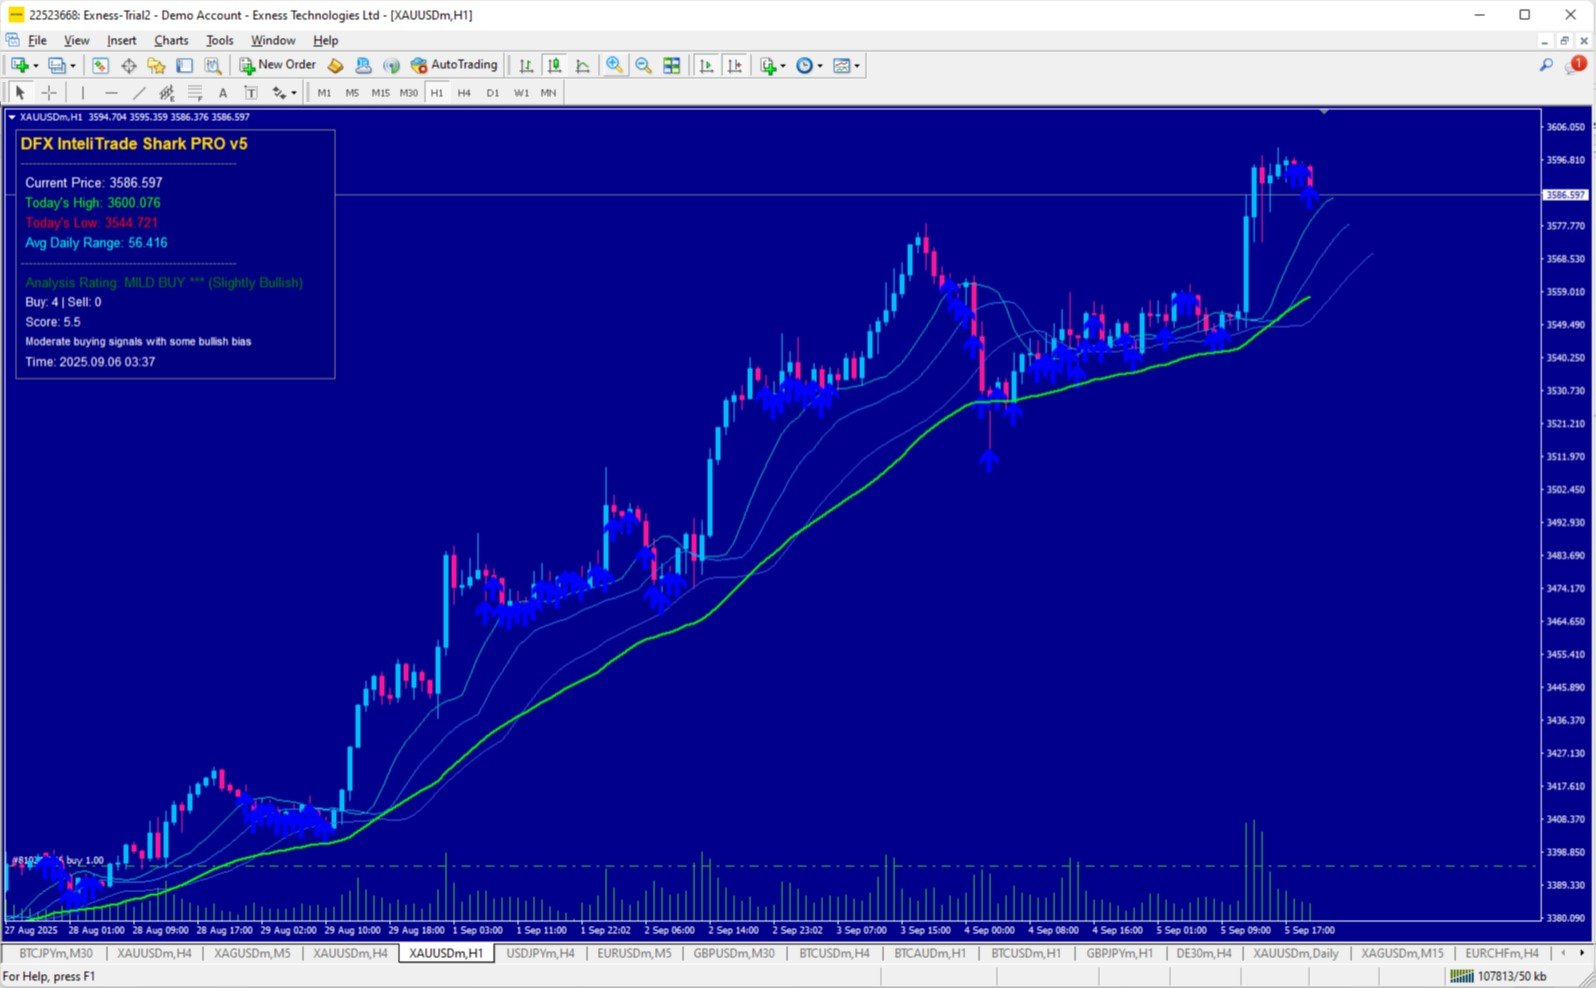Toggle the AutoTrading button

tap(454, 65)
